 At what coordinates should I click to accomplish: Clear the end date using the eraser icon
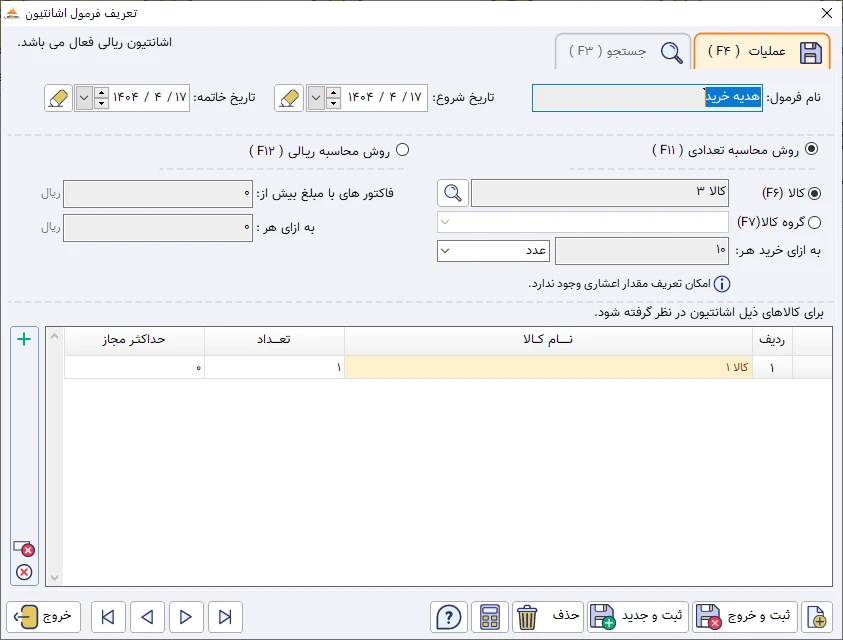click(x=57, y=97)
